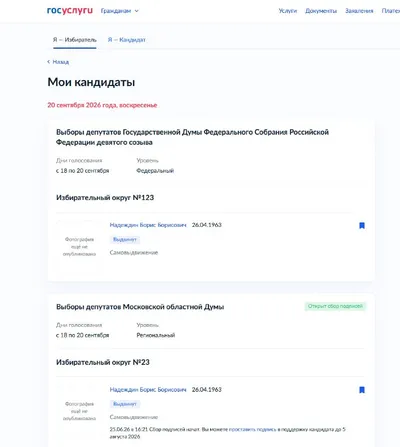Open Заявления in top navigation
Image resolution: width=400 pixels, height=447 pixels.
[x=359, y=11]
